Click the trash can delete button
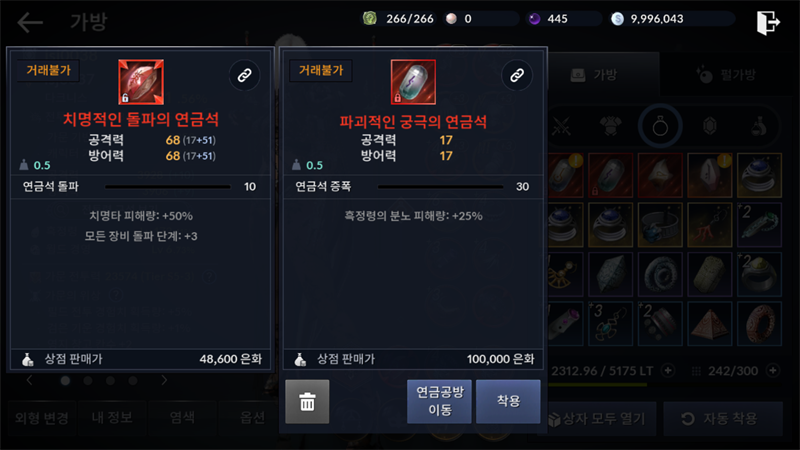 tap(307, 402)
